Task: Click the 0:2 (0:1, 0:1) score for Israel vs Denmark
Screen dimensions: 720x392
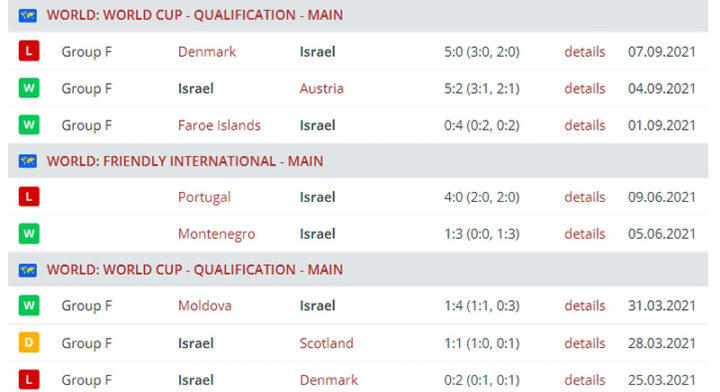Action: coord(482,380)
